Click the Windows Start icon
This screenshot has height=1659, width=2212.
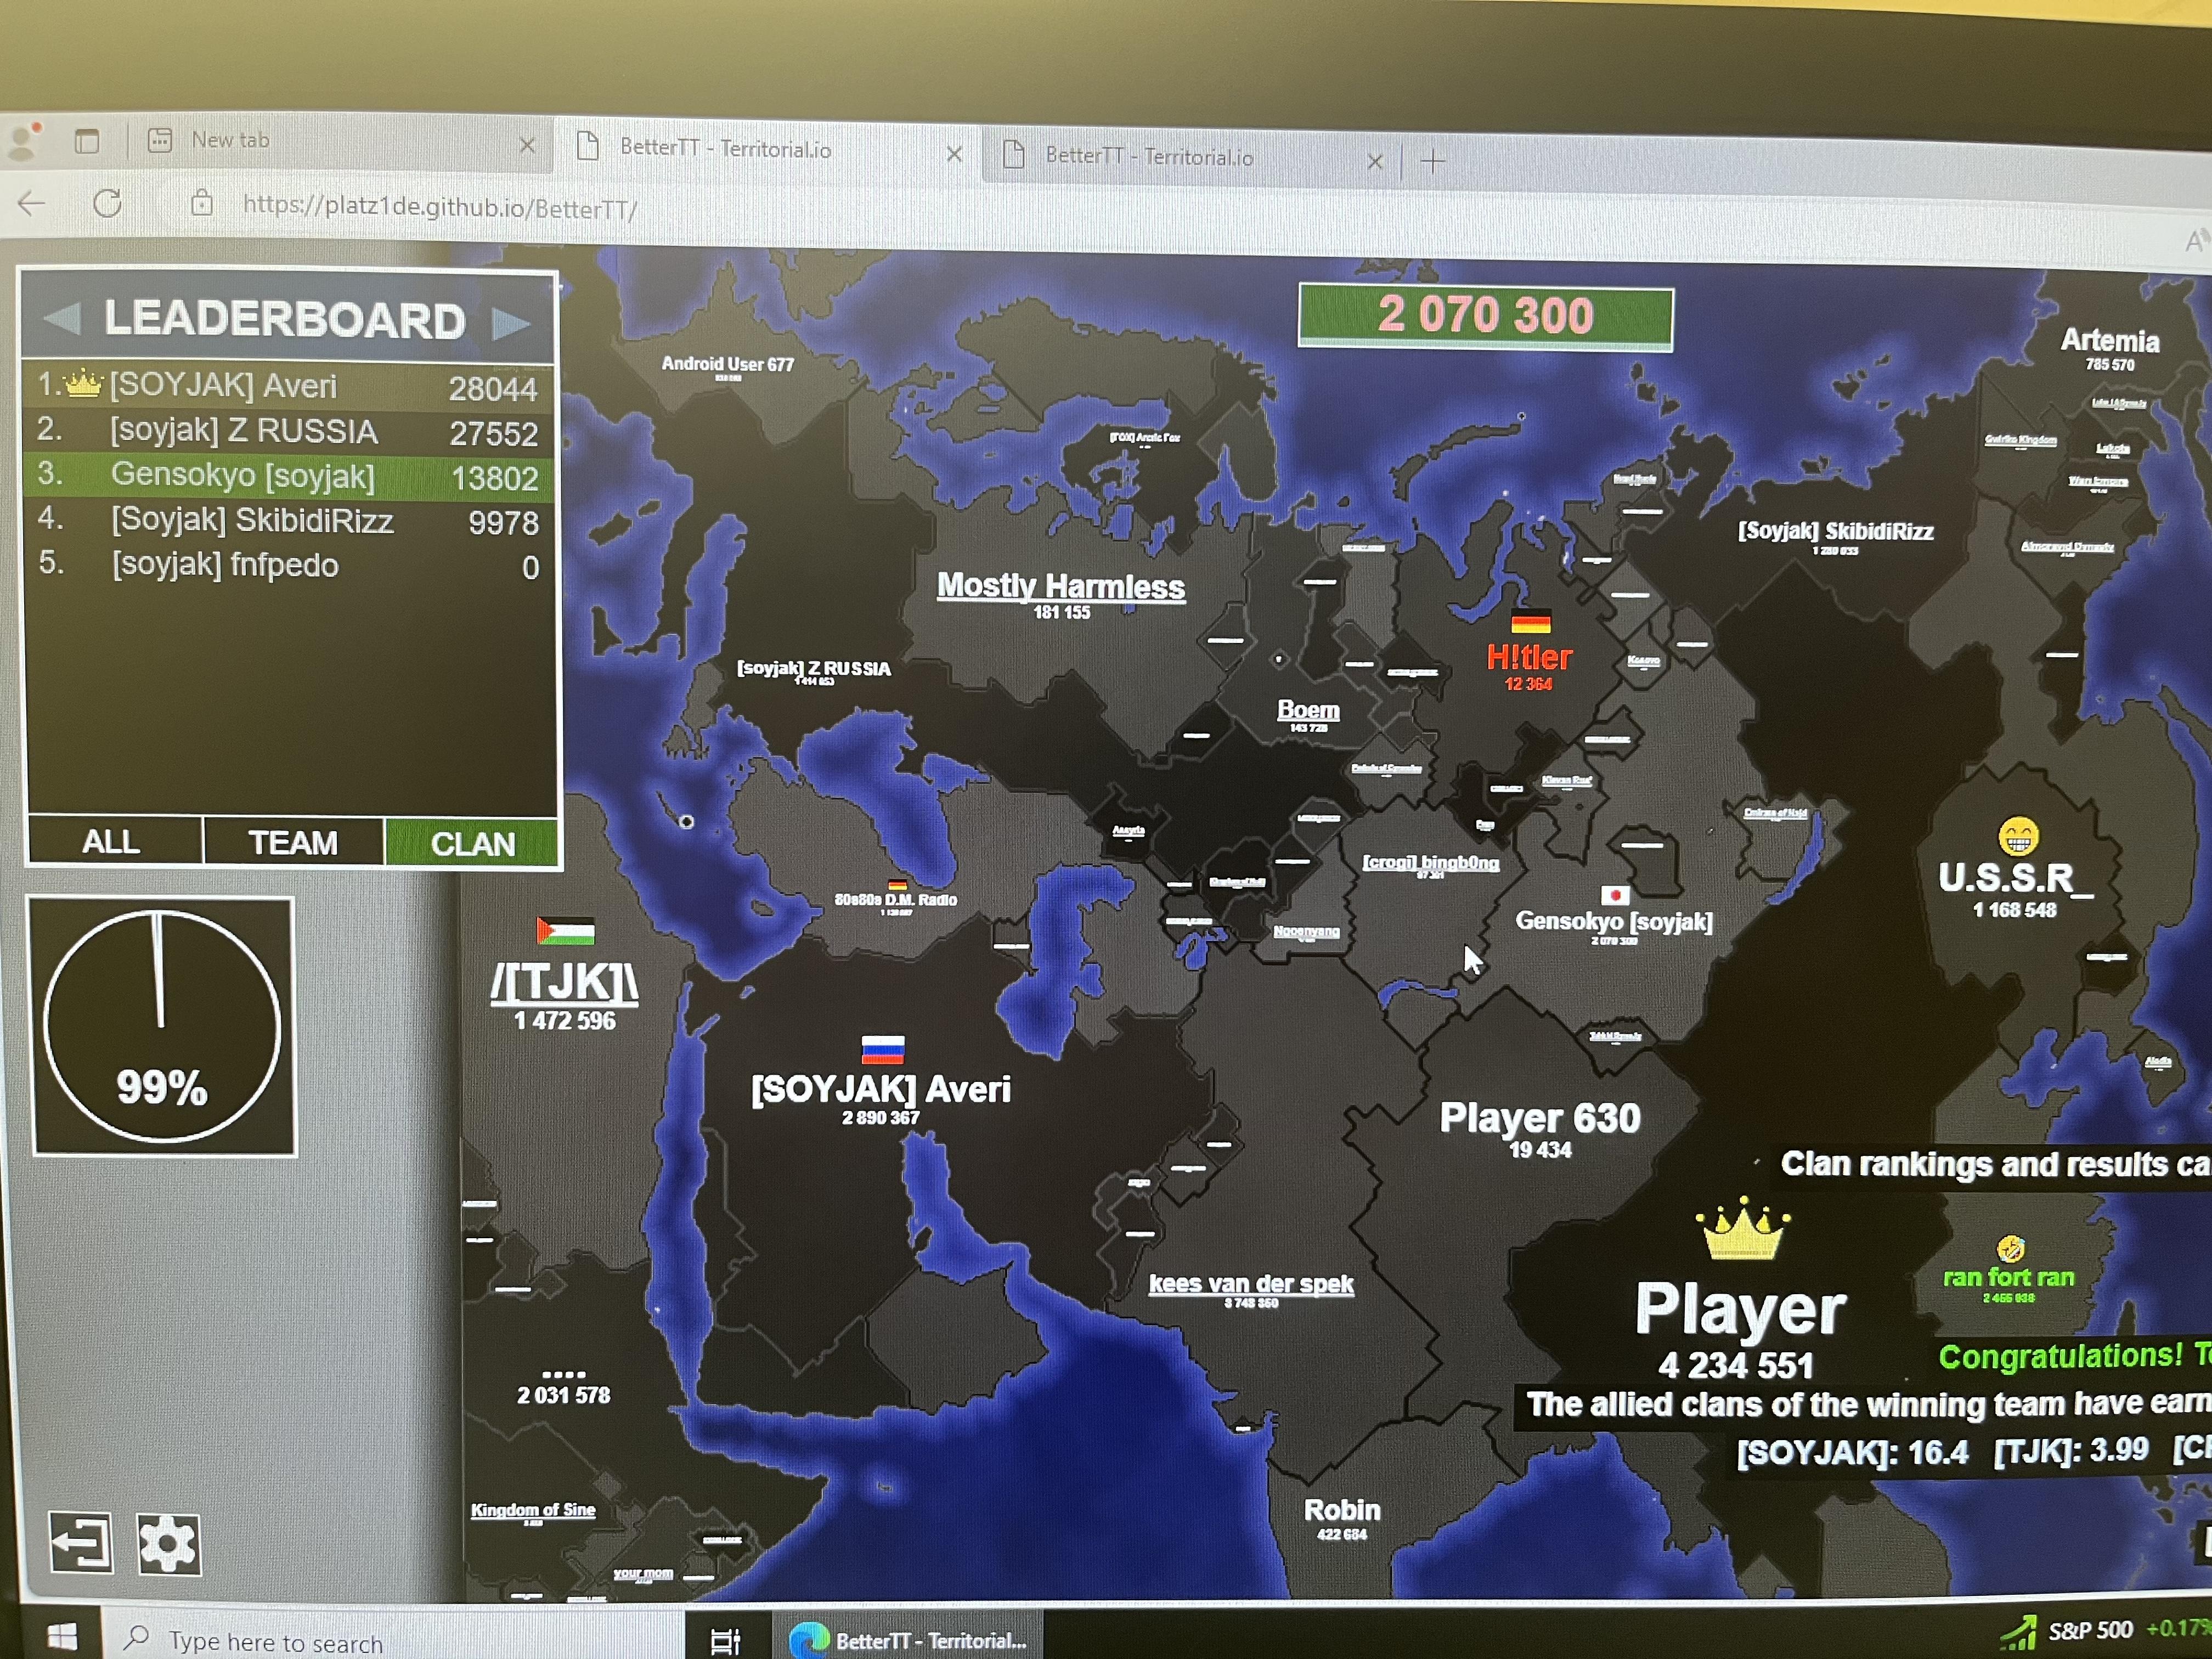point(62,1637)
